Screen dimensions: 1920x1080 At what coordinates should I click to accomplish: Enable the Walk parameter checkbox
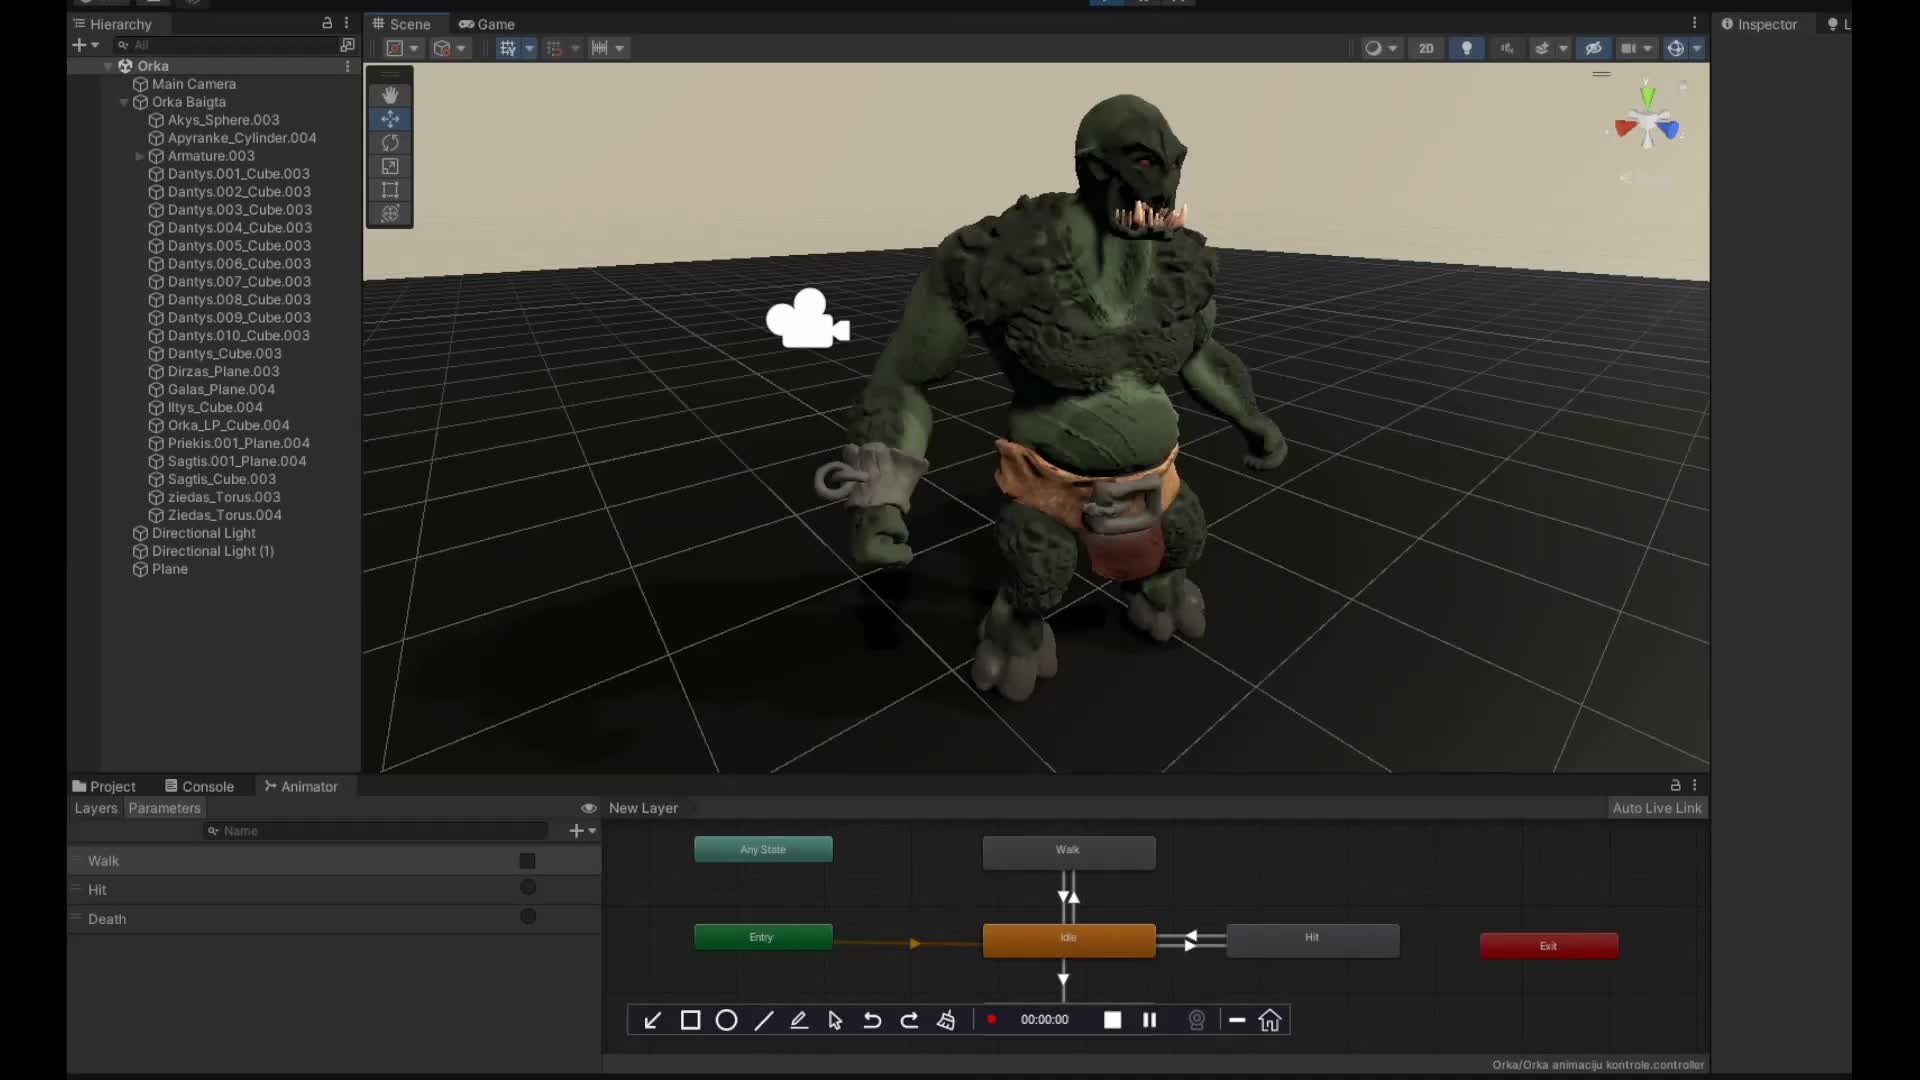[x=528, y=860]
